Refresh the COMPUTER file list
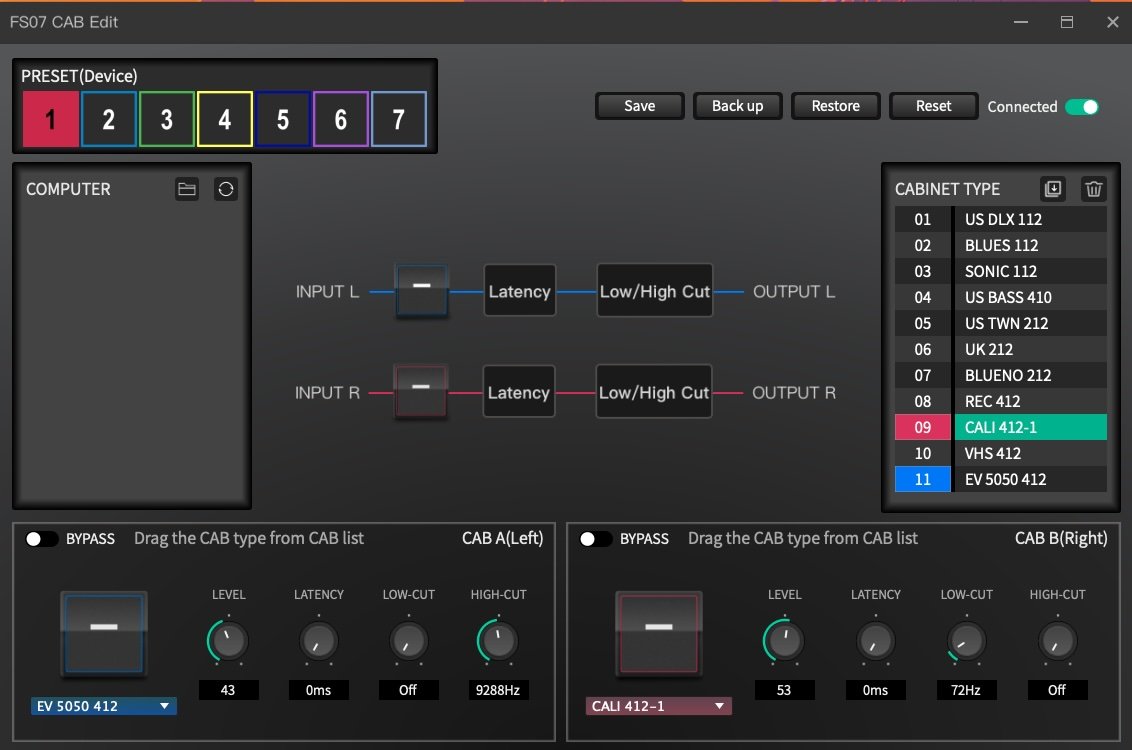 226,189
